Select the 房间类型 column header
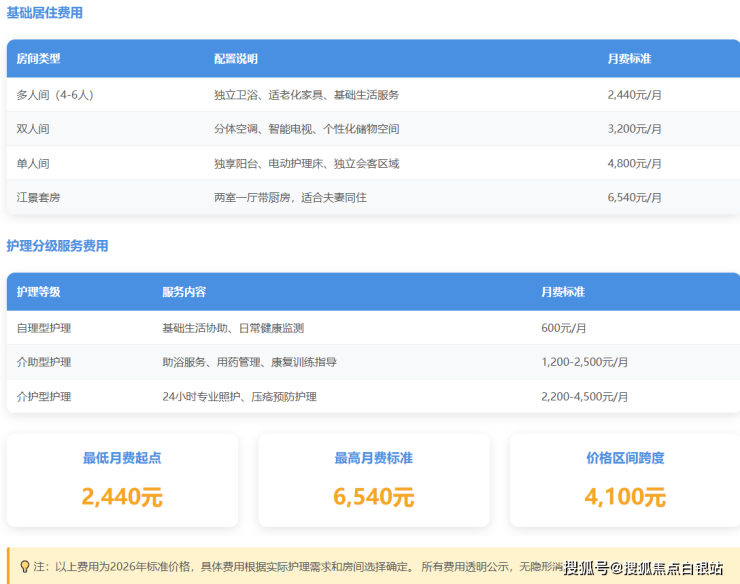 tap(39, 59)
